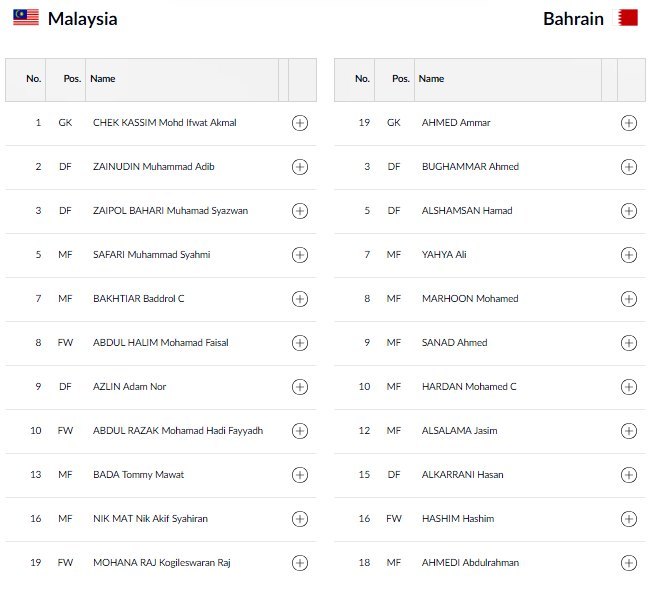Click the Bahrain team name heading

tap(573, 19)
